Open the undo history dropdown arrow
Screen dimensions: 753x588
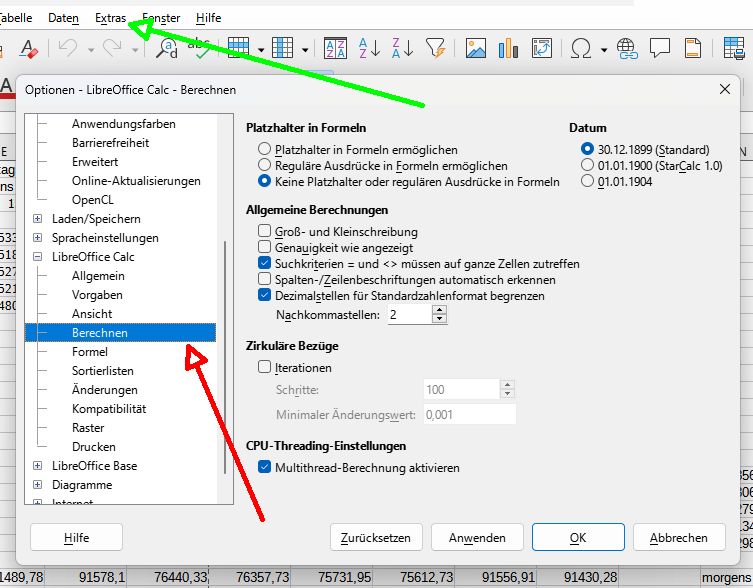(x=90, y=49)
